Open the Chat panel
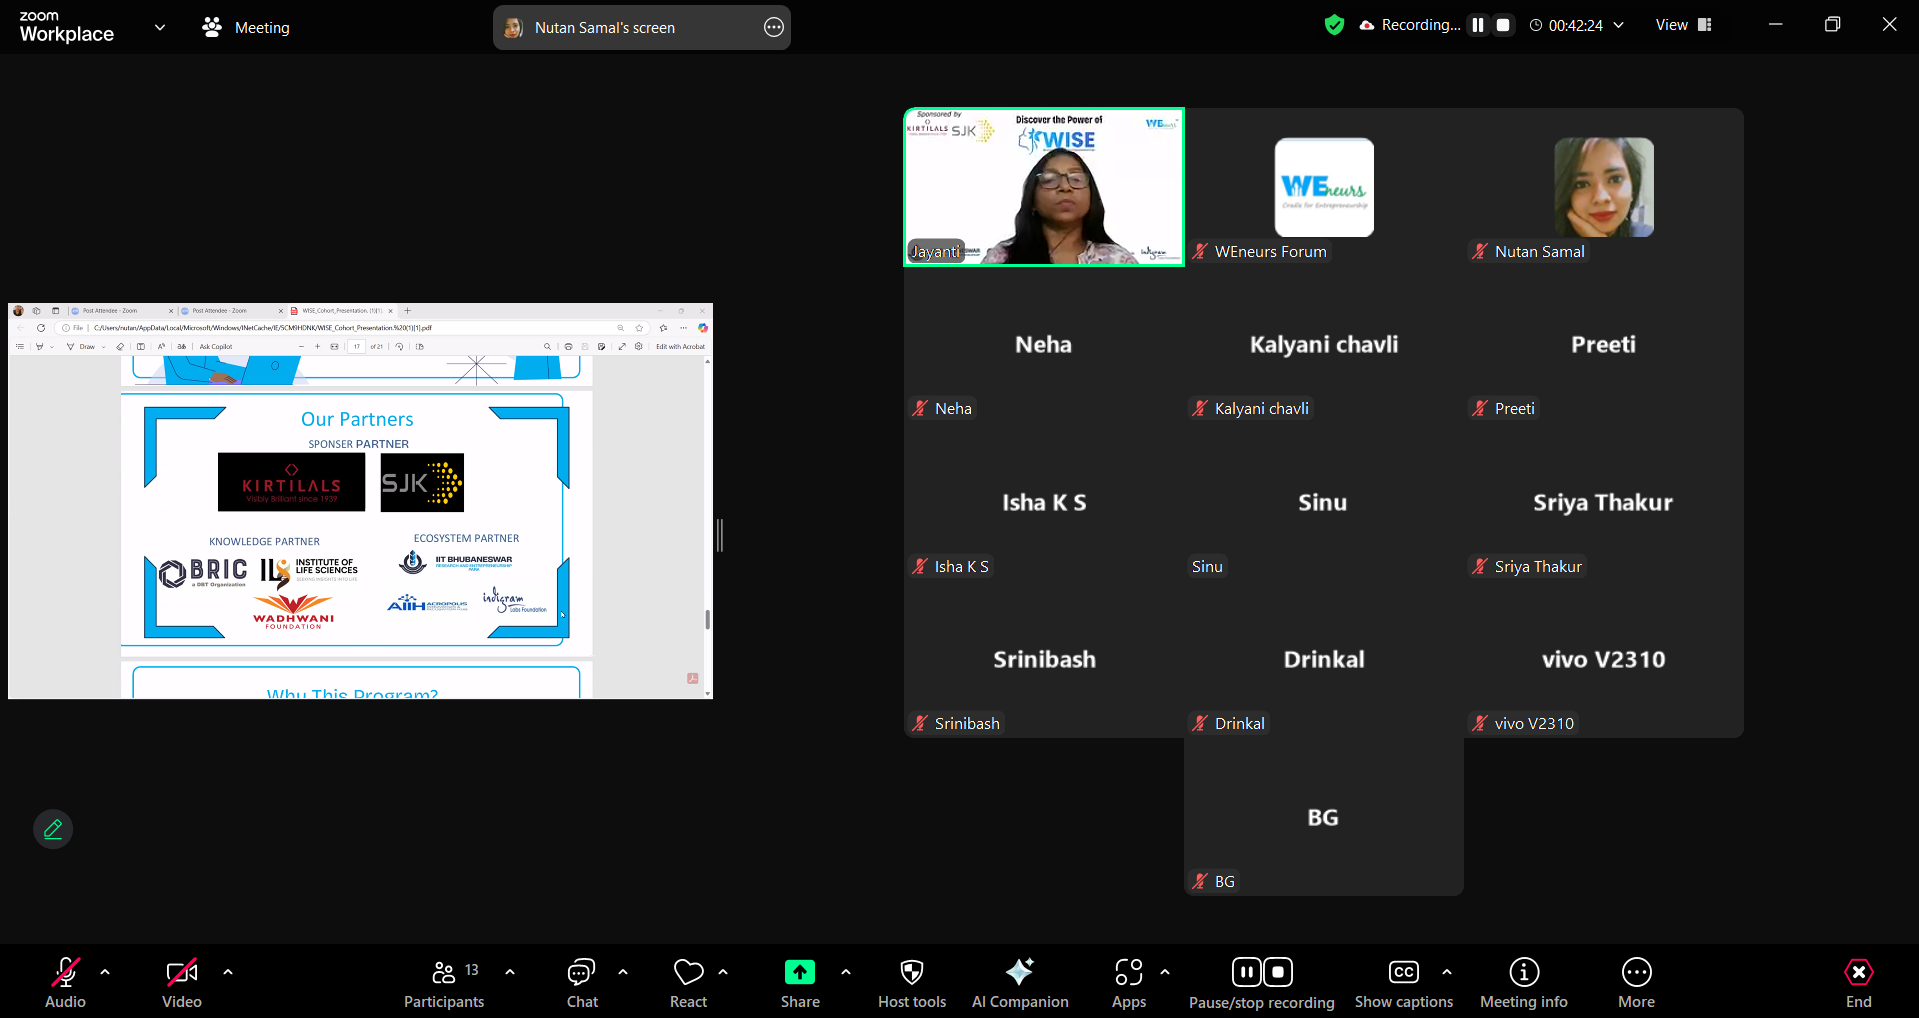 582,983
